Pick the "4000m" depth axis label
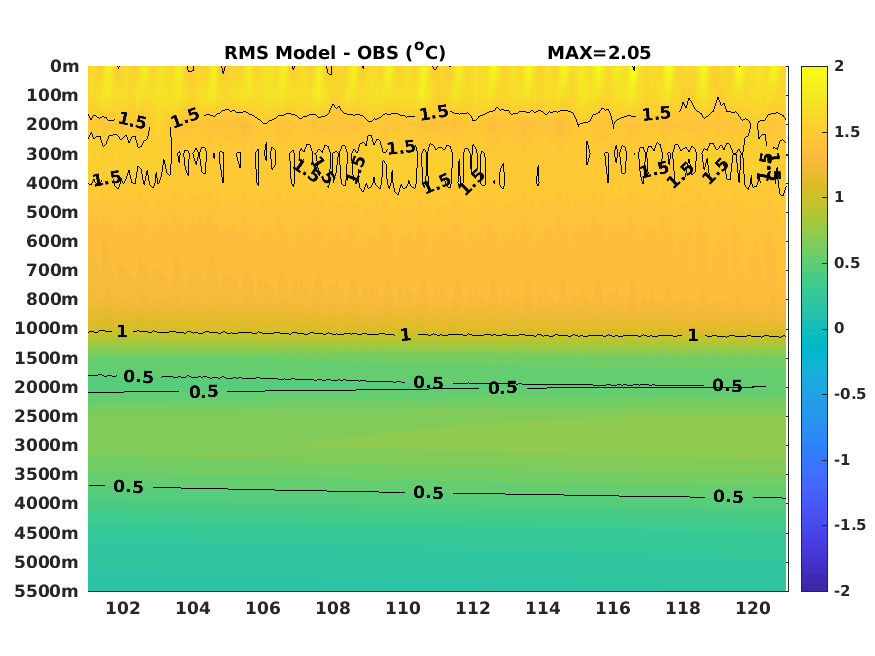The image size is (875, 656). pos(47,503)
